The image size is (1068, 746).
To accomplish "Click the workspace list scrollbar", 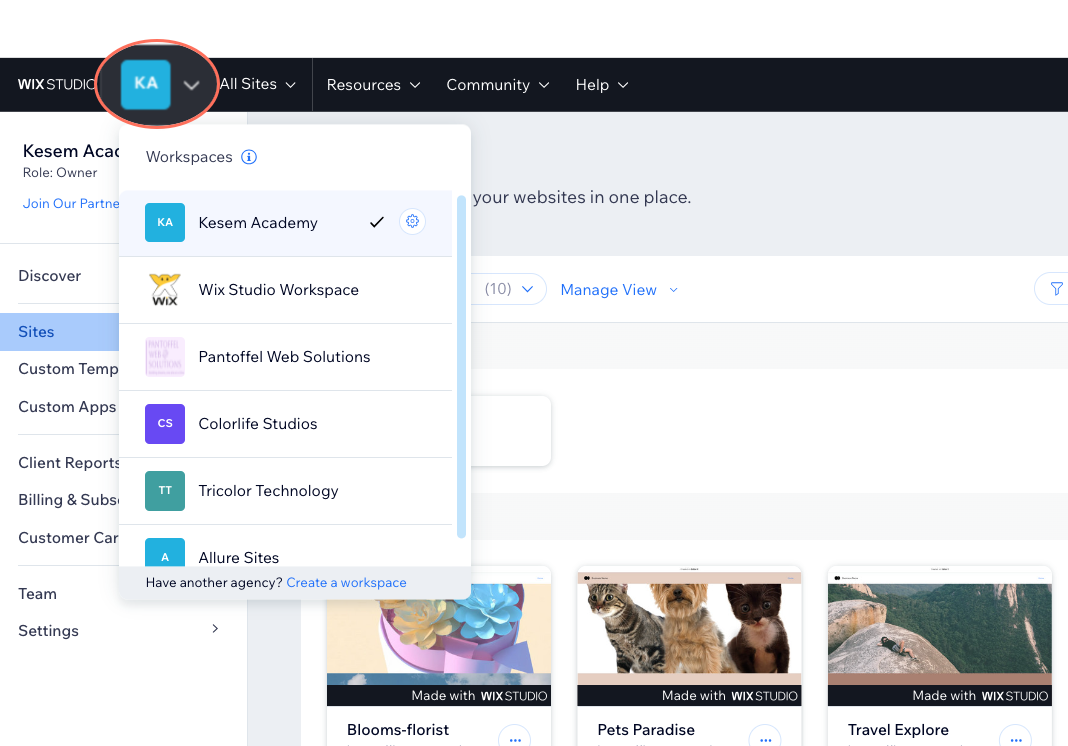I will 461,367.
